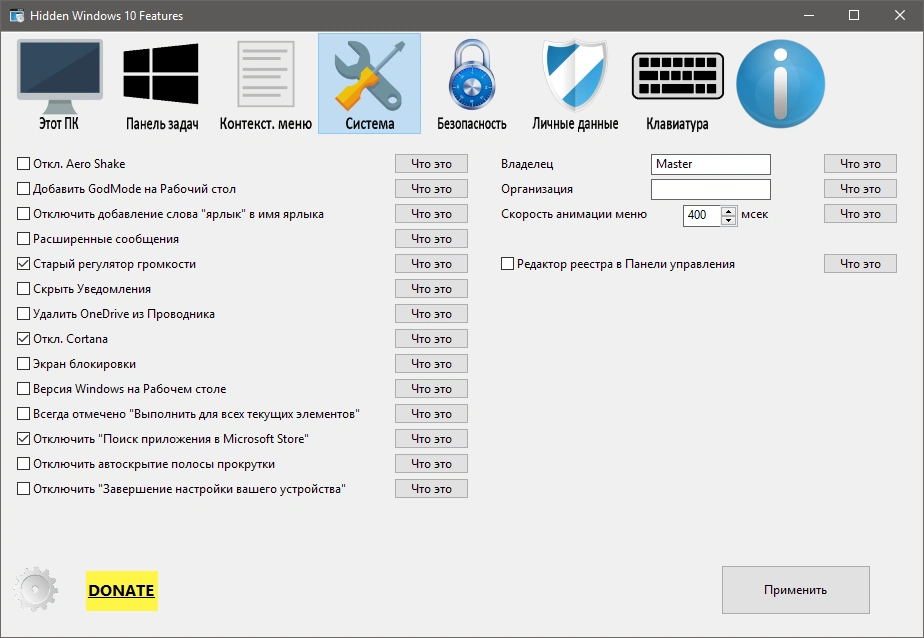Check Отключить автоскрытие полосы прокрутки
Viewport: 924px width, 638px height.
coord(24,464)
